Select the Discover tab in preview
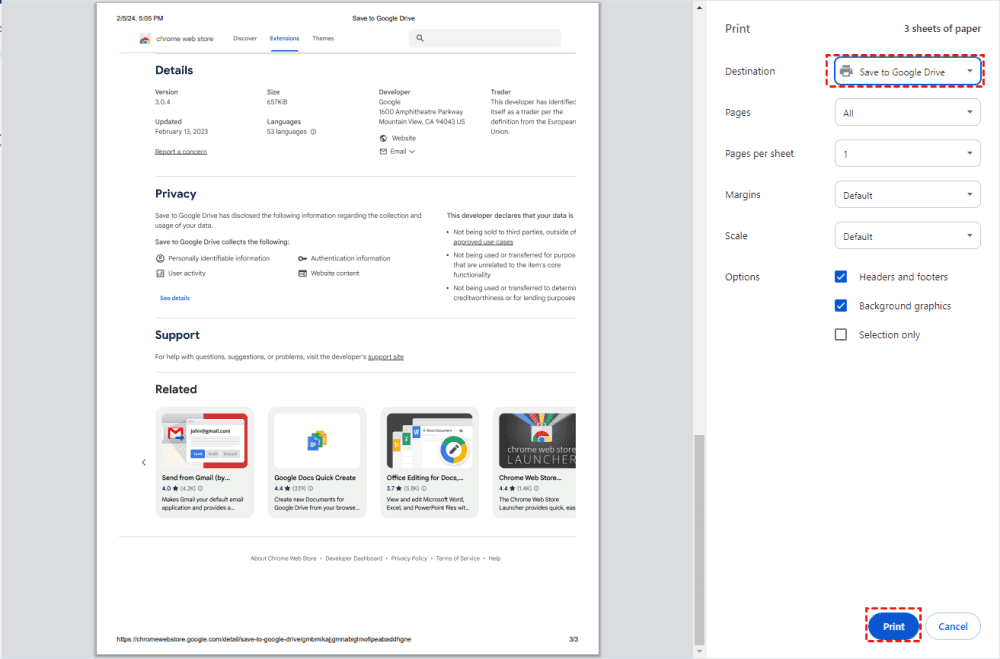The image size is (1000, 659). pyautogui.click(x=245, y=38)
